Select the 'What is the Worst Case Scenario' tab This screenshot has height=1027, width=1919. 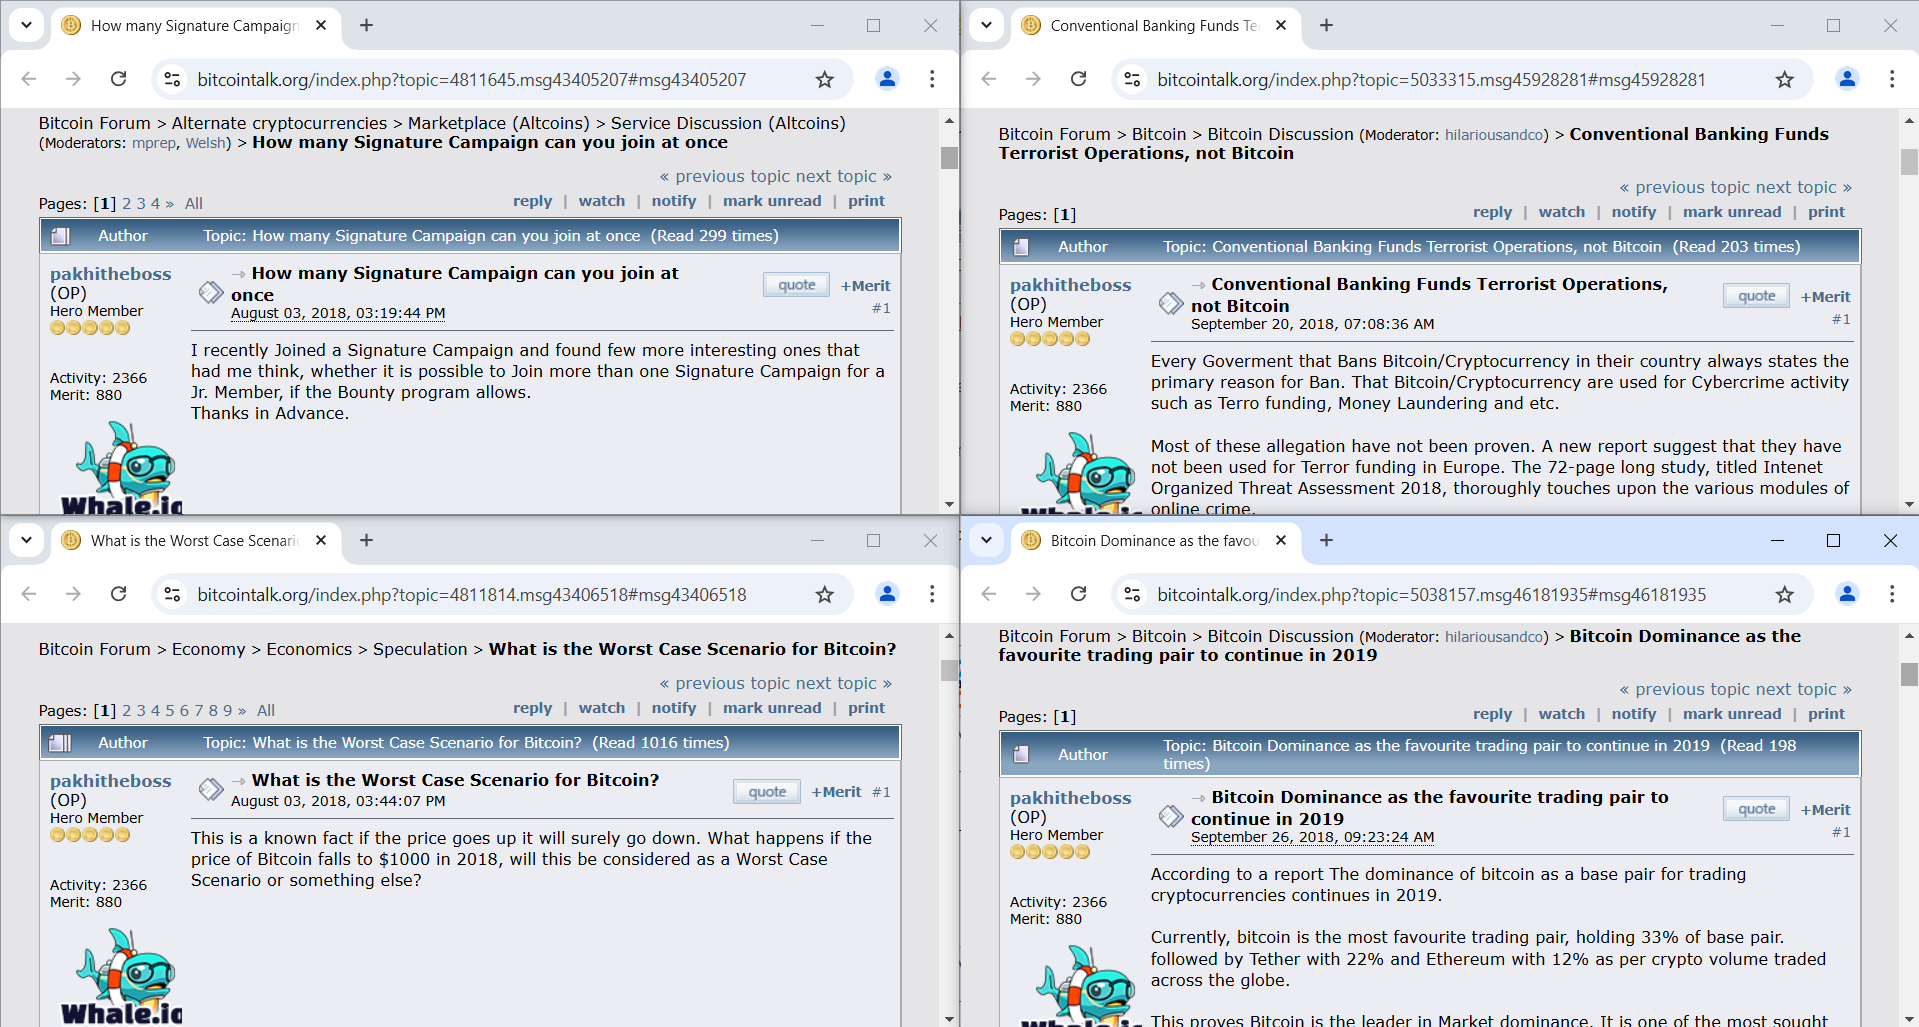[x=195, y=540]
